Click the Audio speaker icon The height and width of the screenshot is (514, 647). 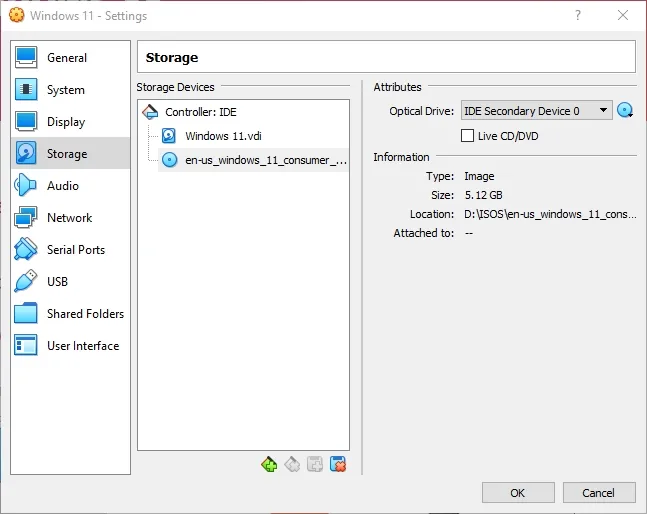point(25,185)
